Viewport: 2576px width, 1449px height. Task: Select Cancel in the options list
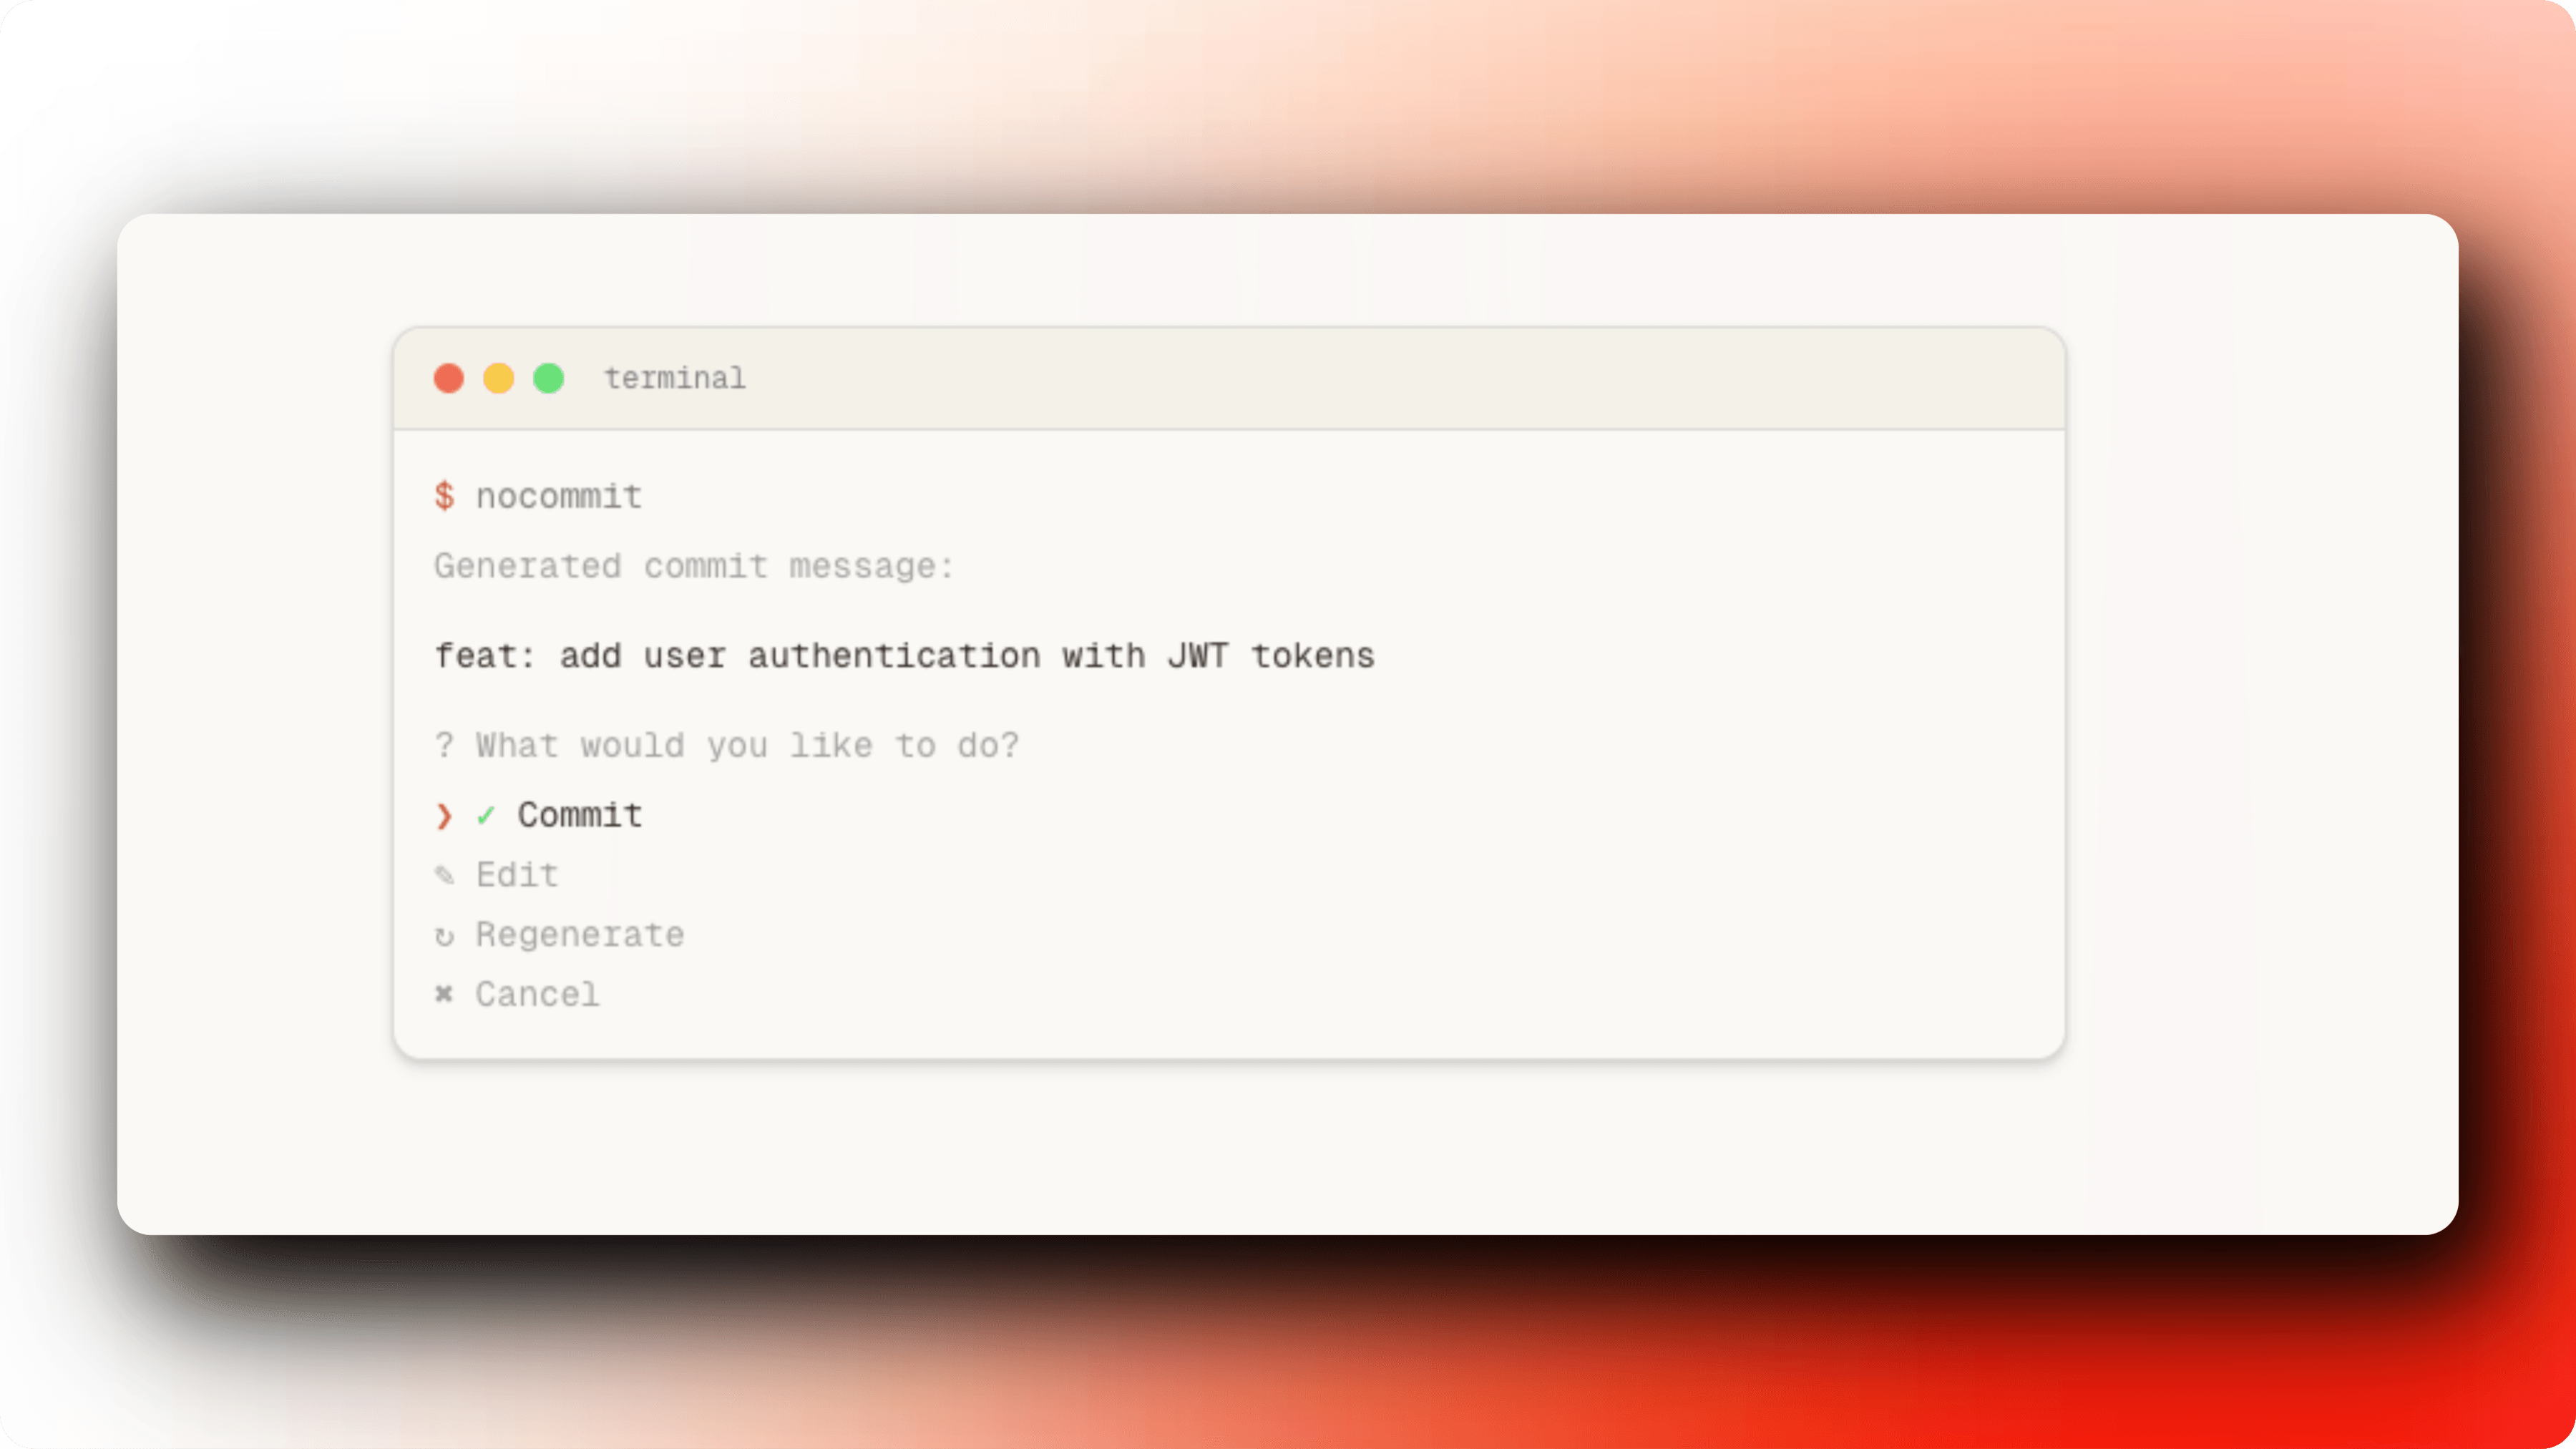tap(538, 994)
